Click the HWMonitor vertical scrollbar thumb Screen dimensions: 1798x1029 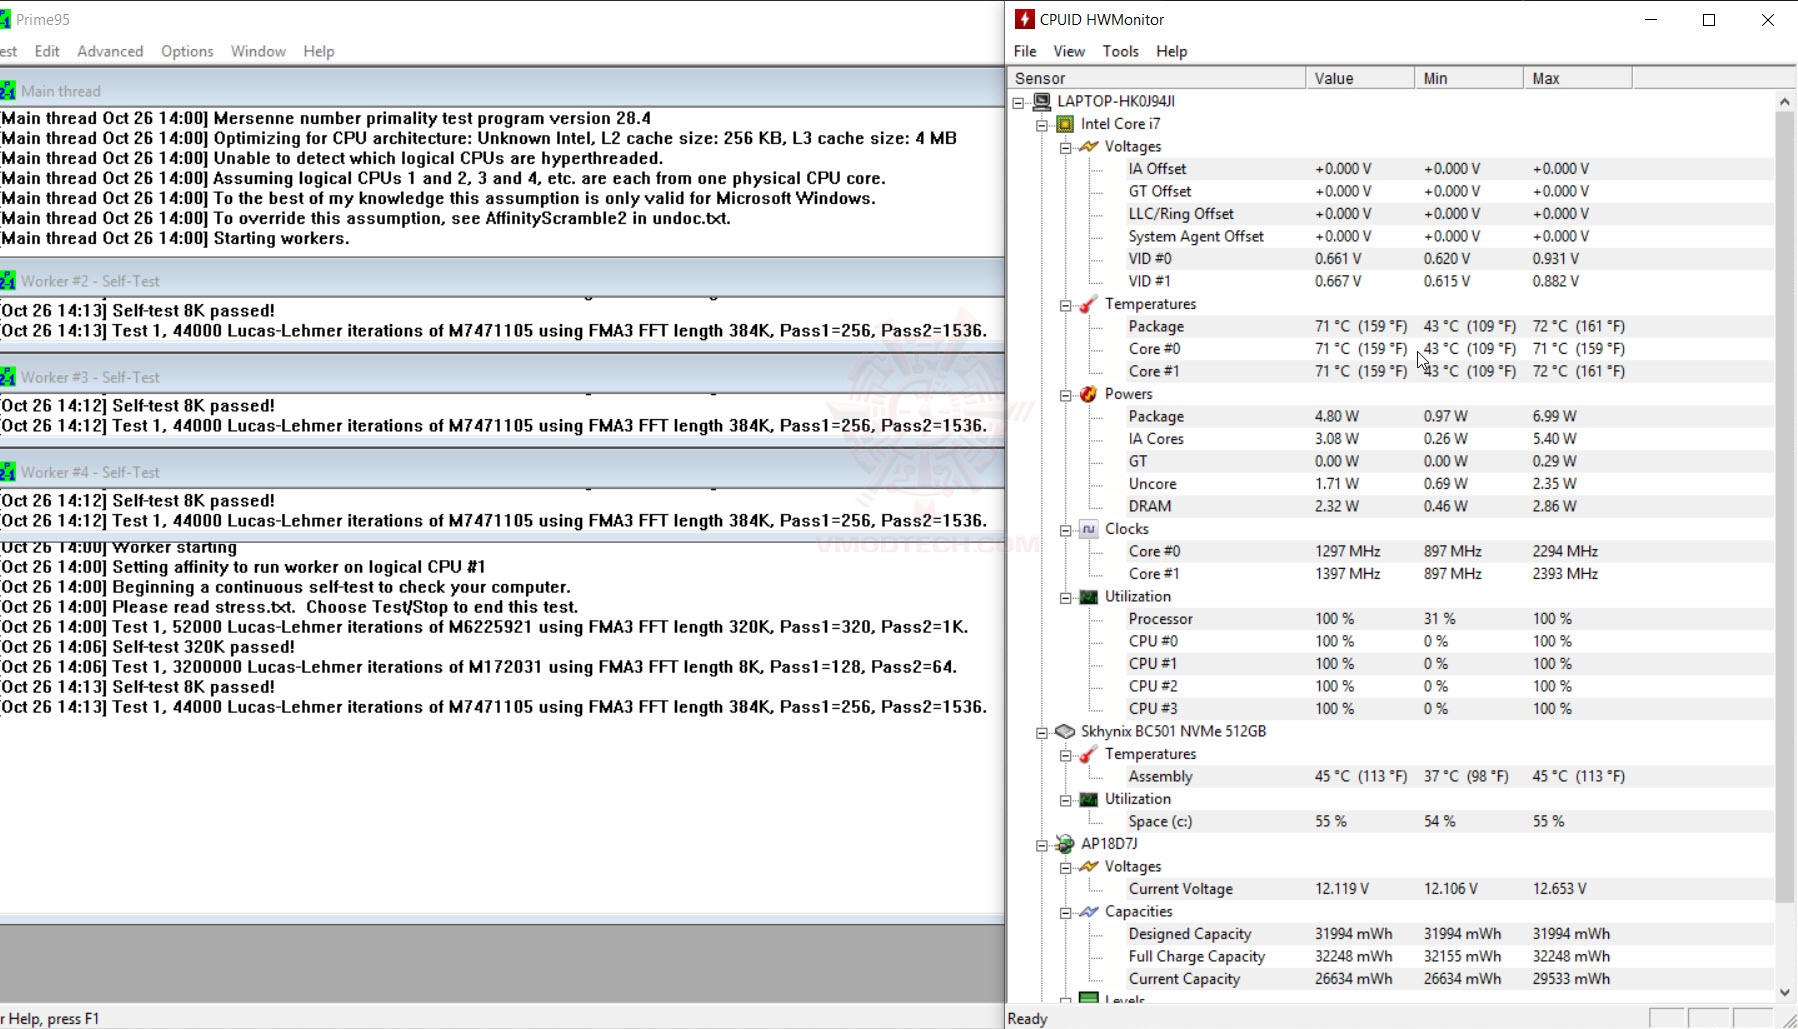(x=1785, y=506)
